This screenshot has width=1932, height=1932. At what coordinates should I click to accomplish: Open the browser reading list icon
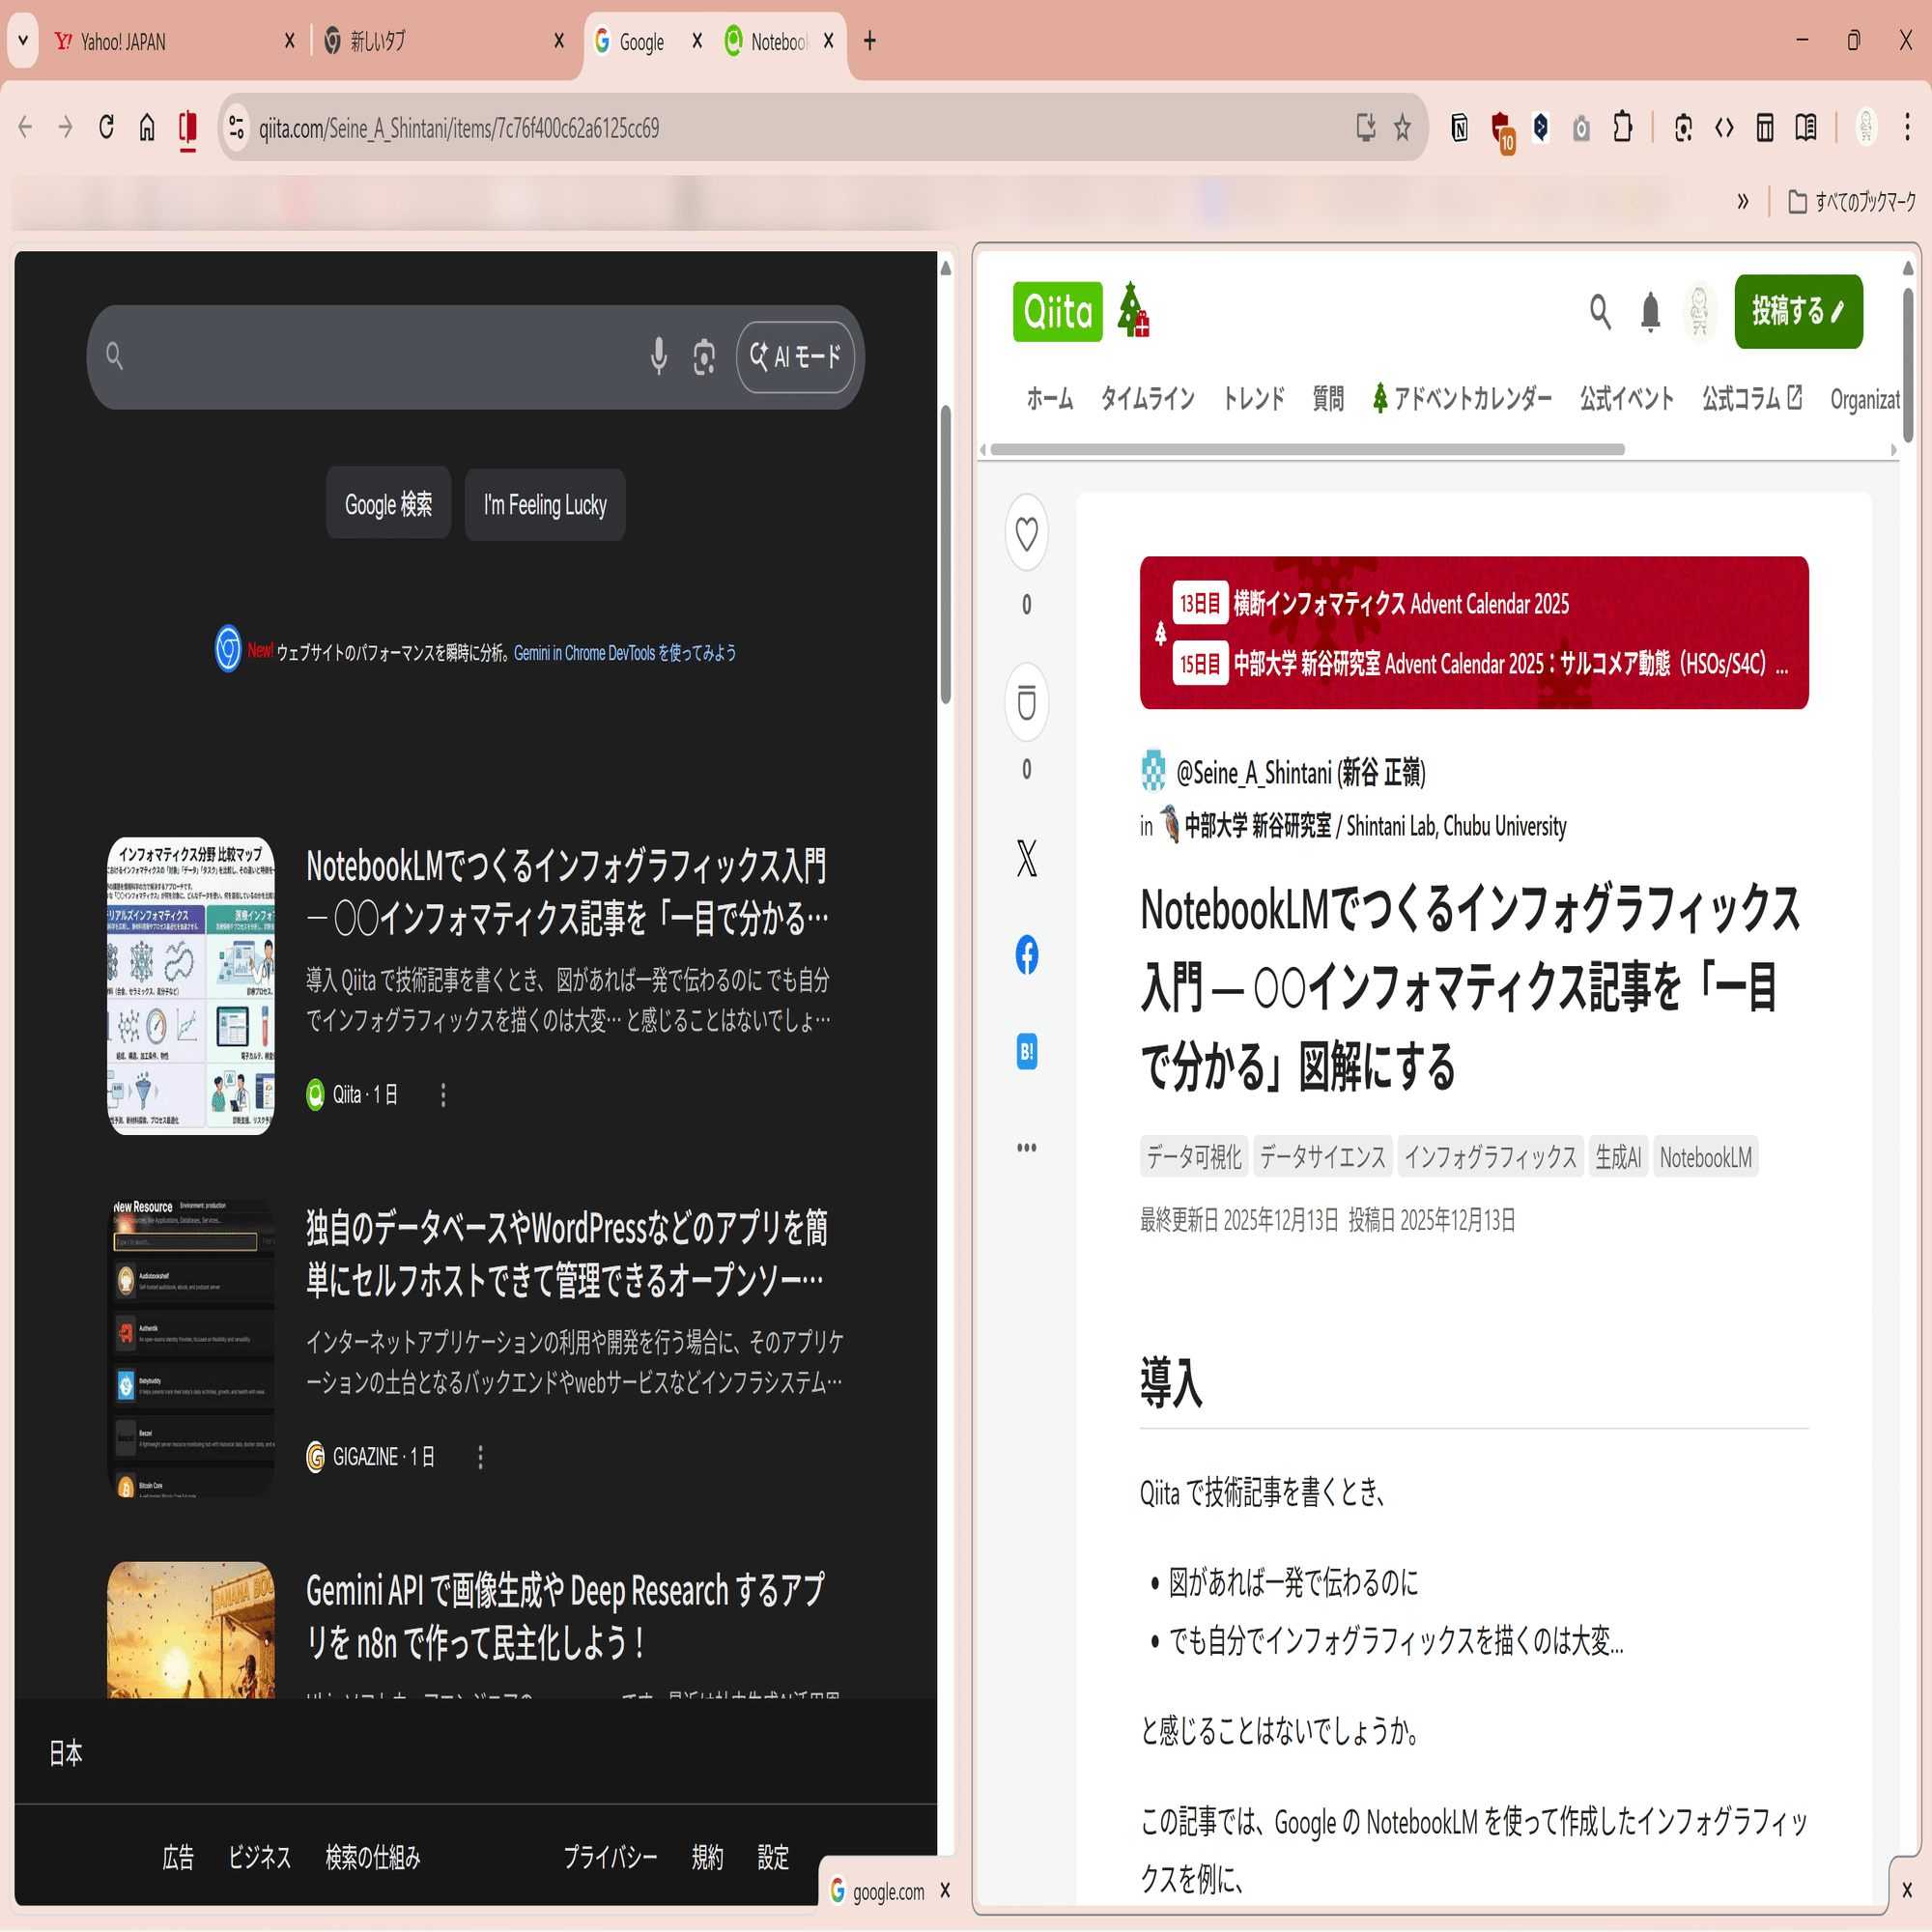pos(1805,128)
